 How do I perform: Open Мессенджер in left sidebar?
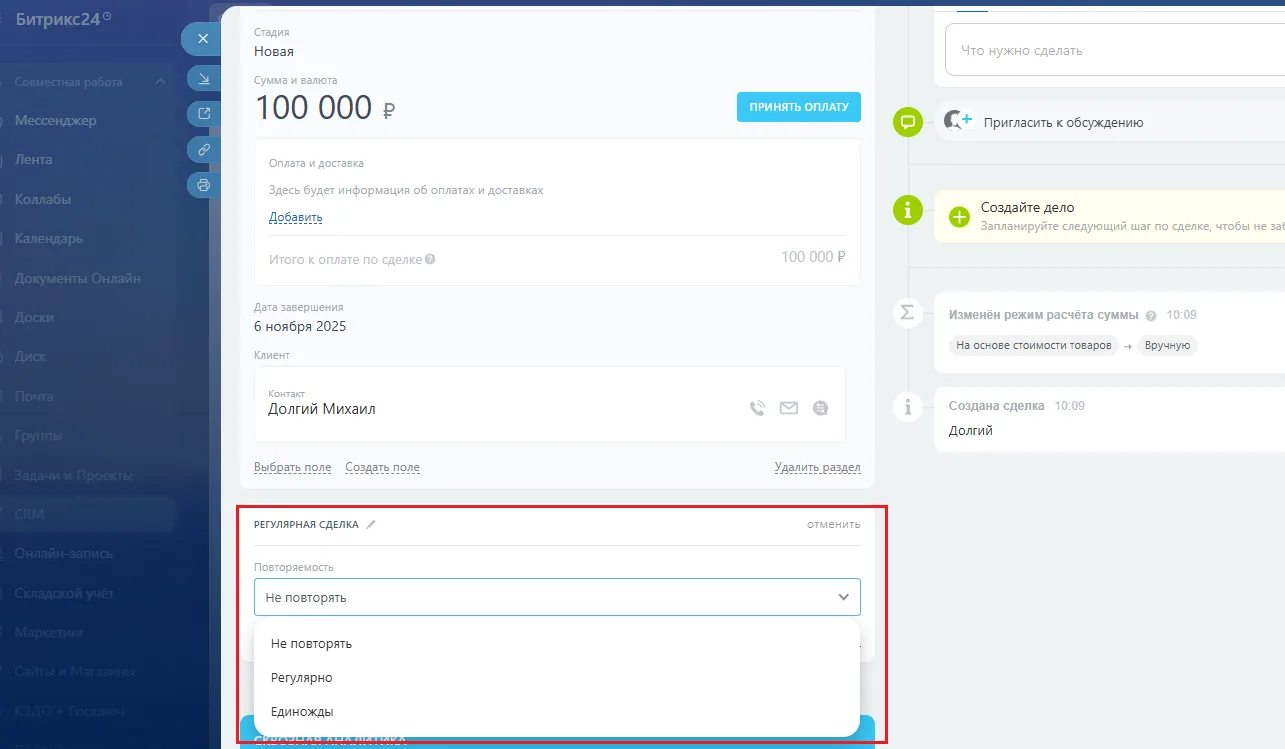56,120
